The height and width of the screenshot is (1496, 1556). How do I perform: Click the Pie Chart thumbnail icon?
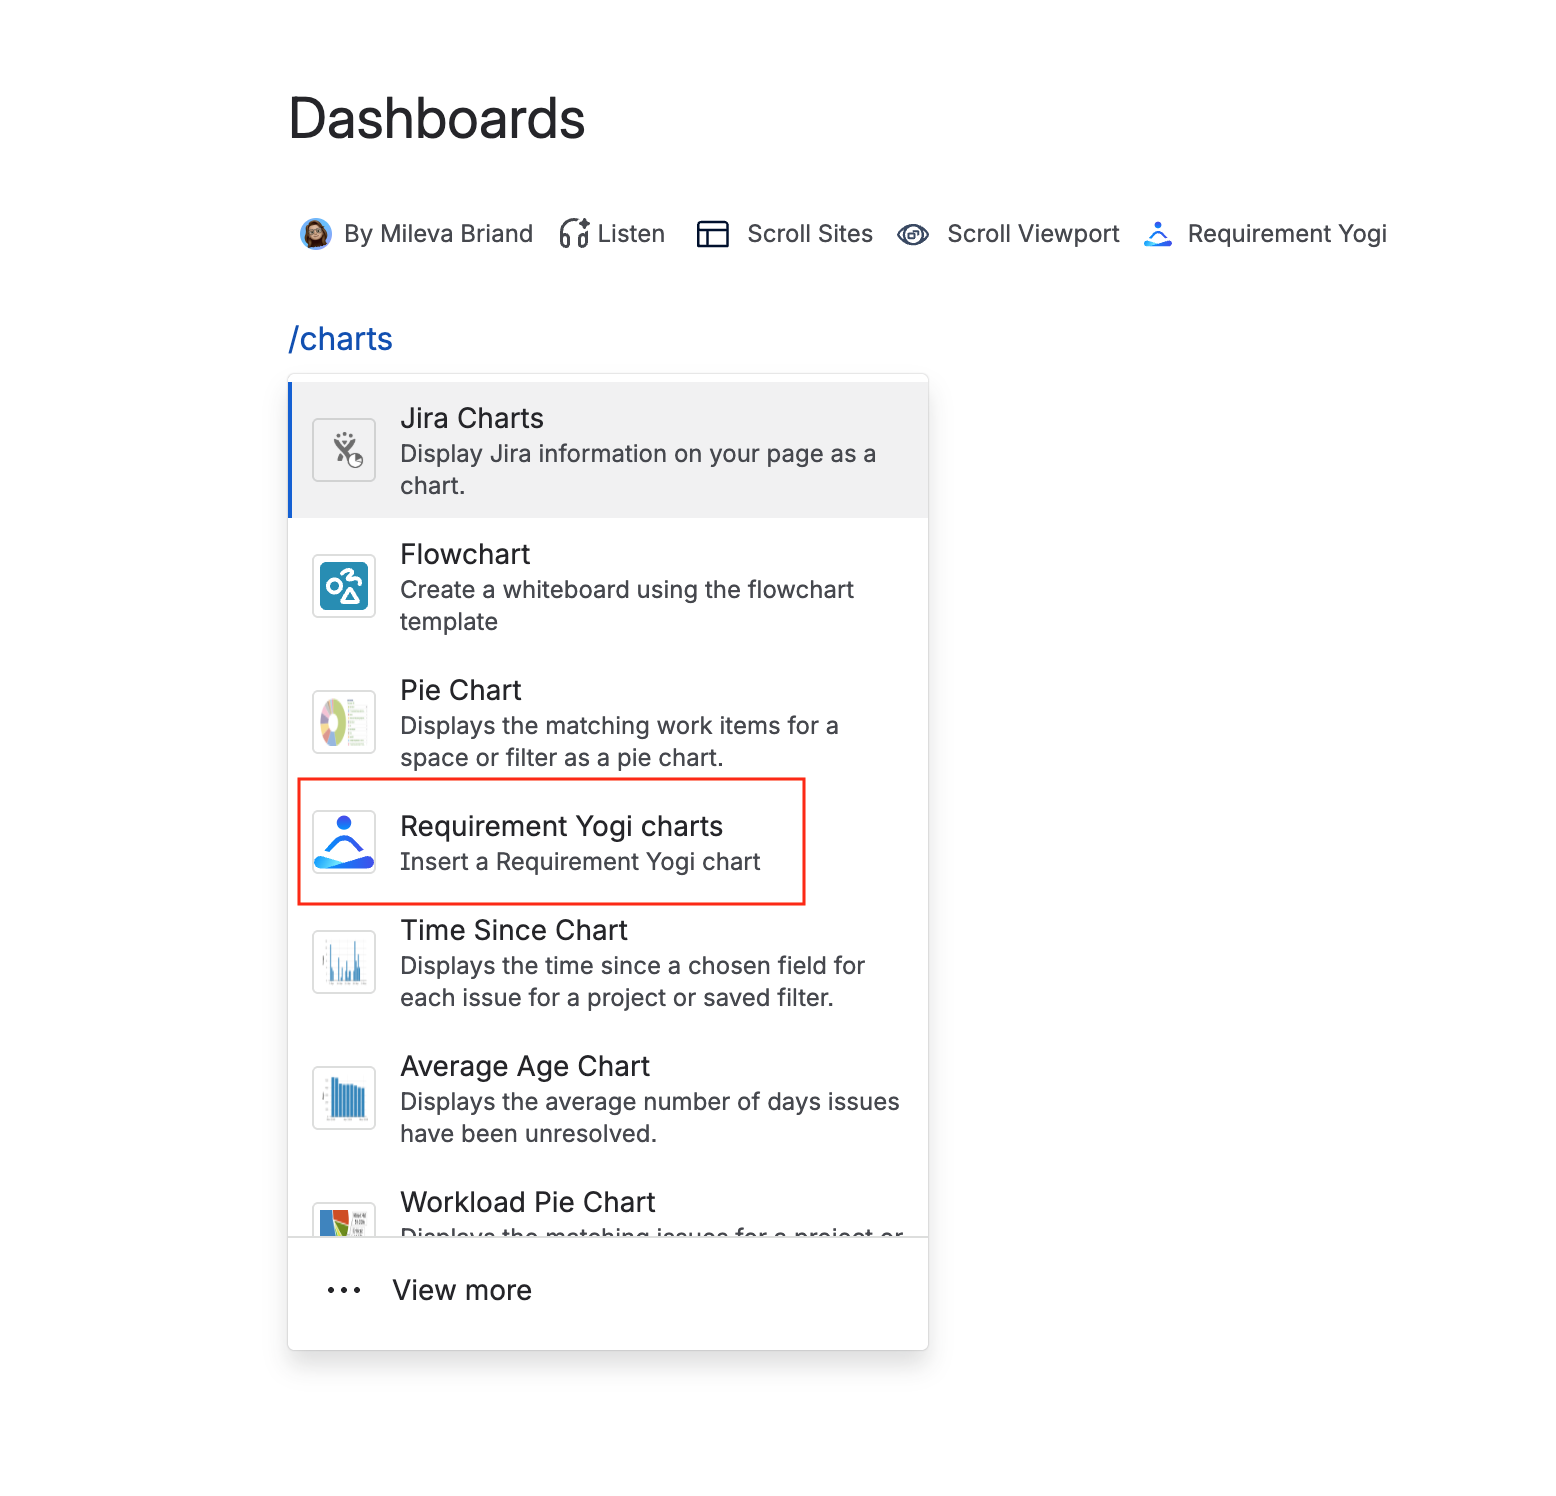tap(344, 722)
